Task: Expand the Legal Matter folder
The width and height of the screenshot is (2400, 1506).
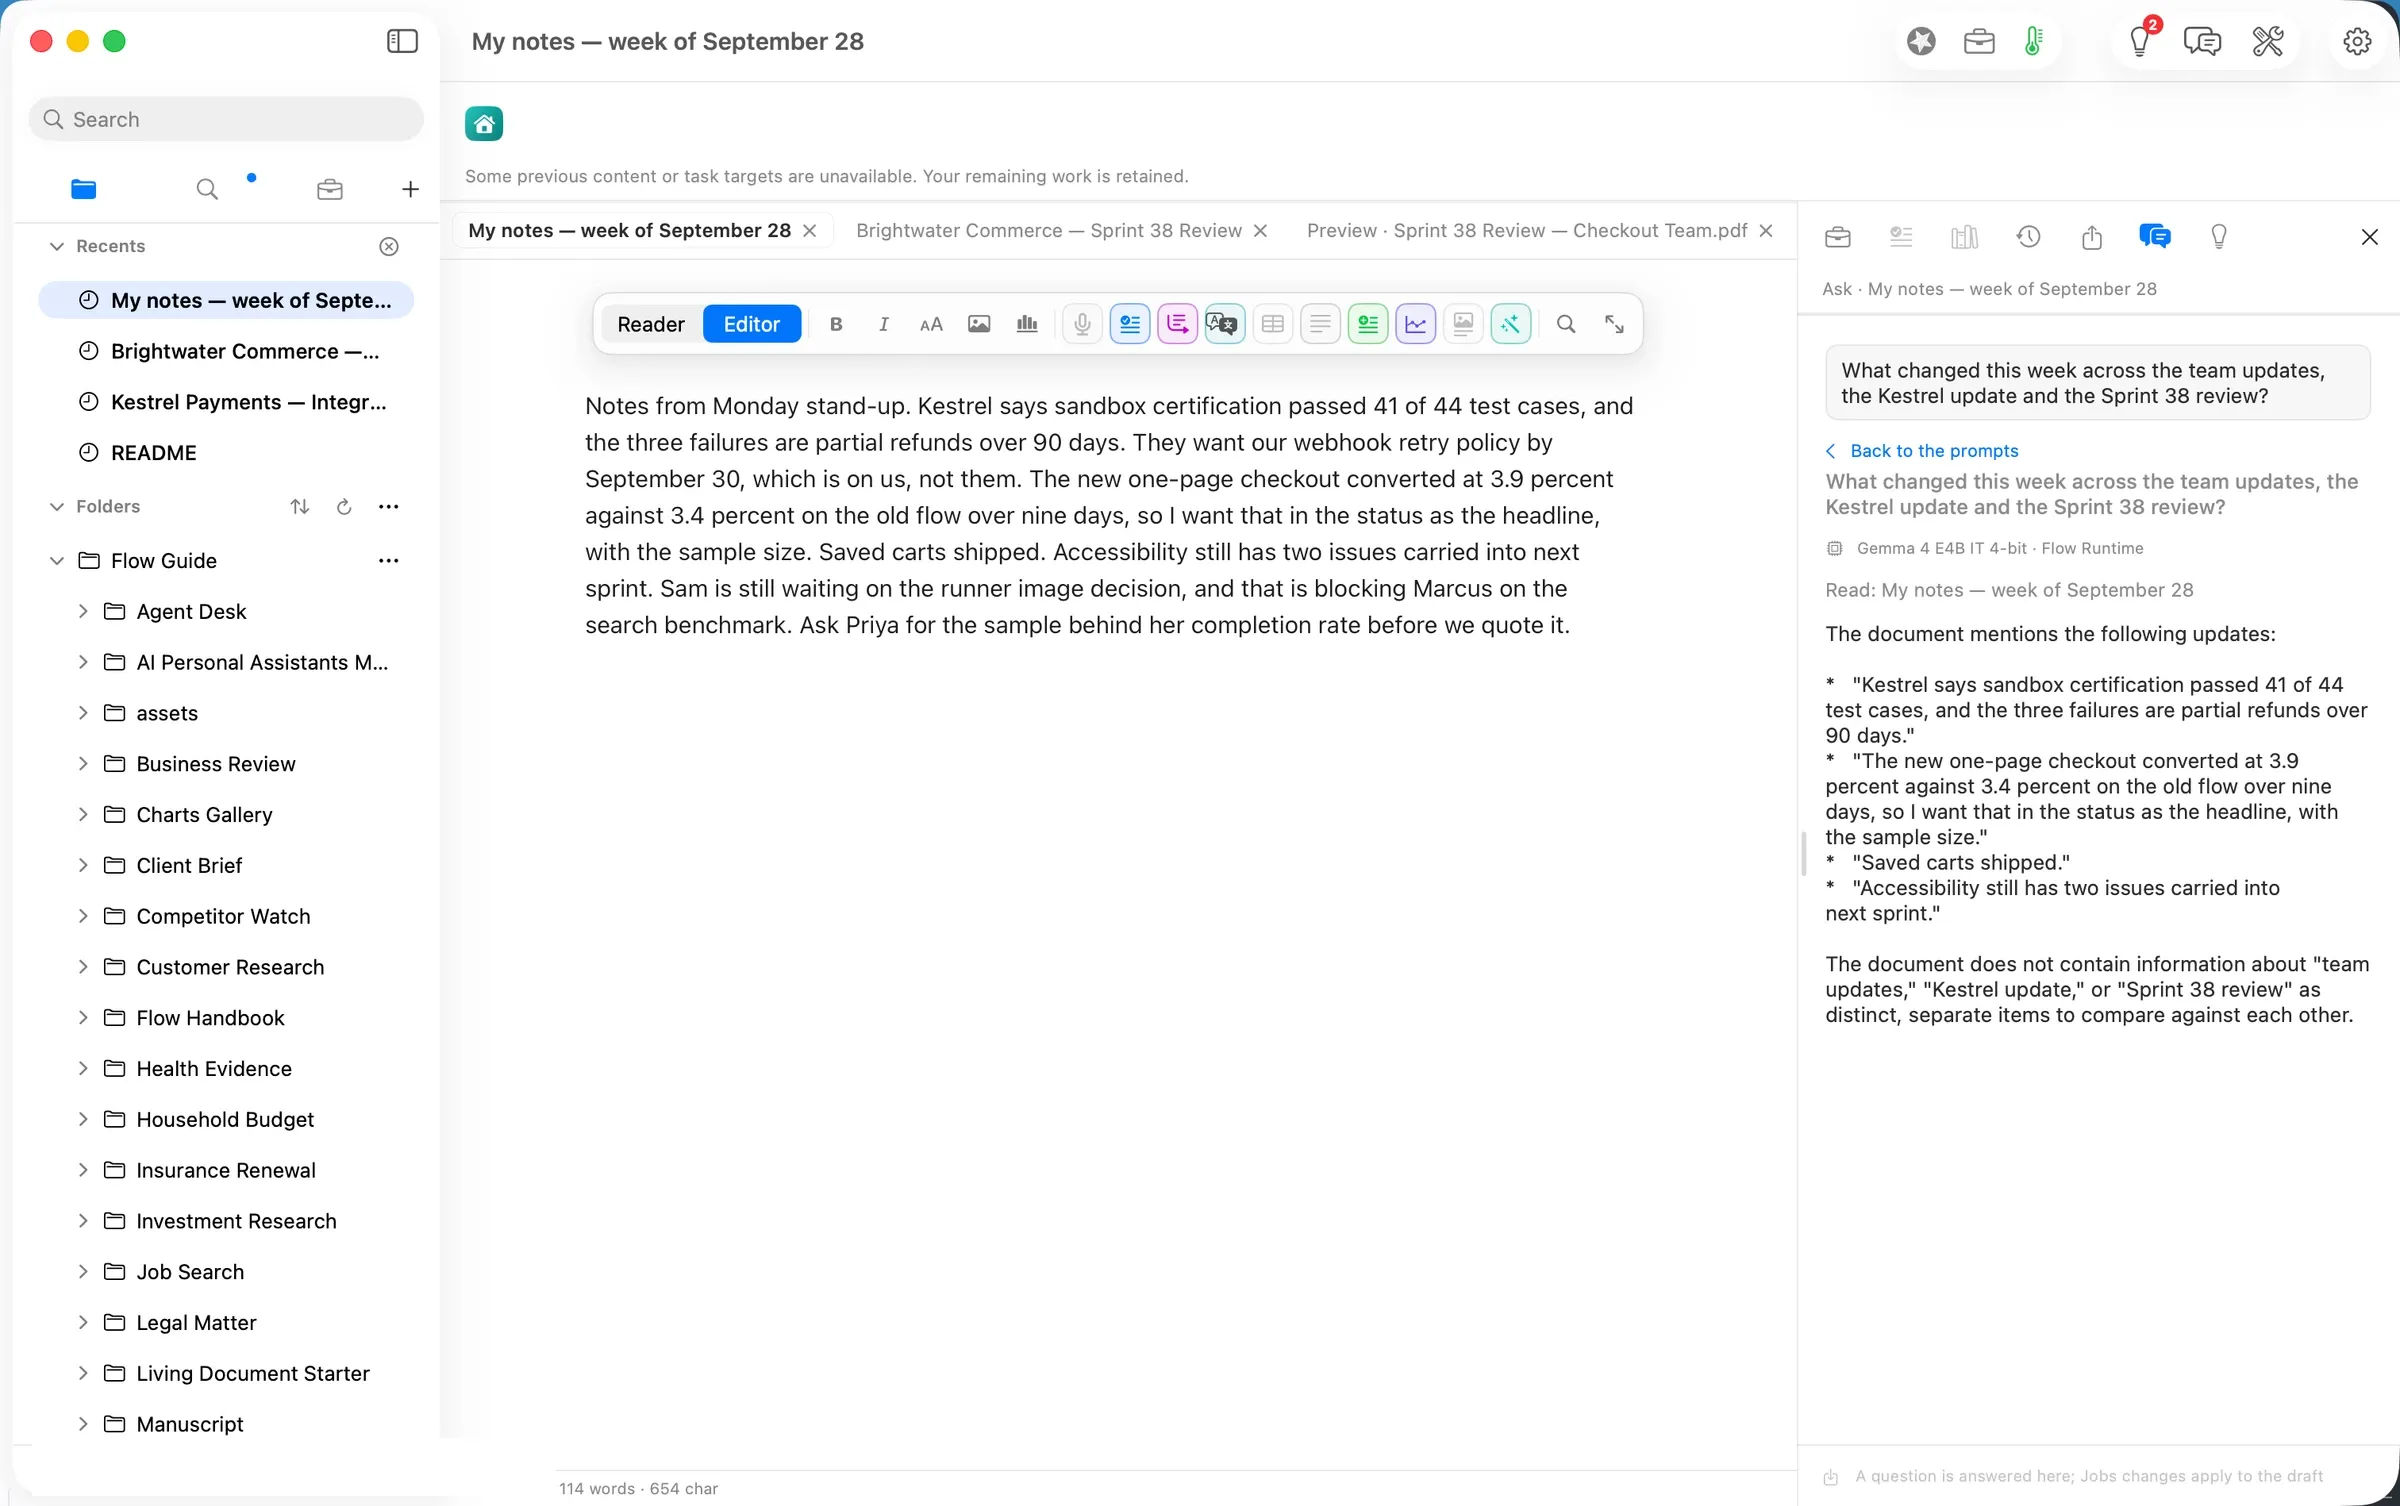Action: coord(83,1322)
